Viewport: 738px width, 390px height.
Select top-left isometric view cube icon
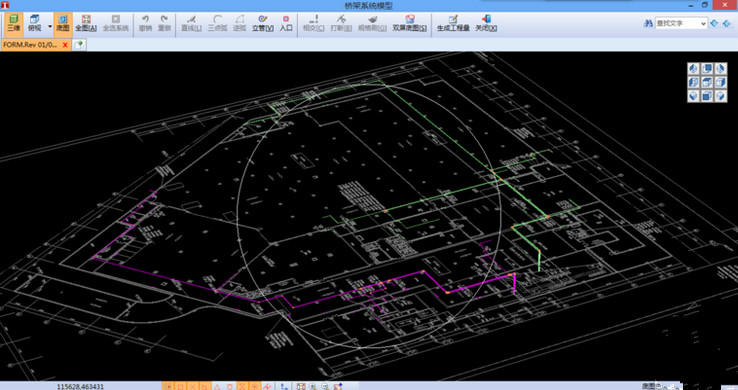point(693,69)
